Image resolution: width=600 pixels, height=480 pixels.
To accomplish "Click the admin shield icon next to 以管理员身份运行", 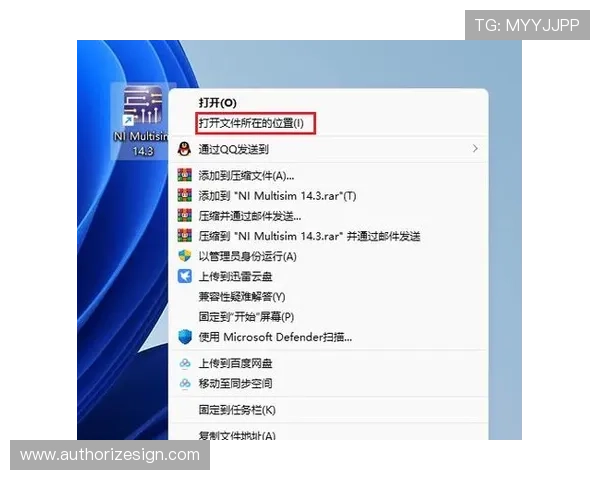I will point(184,256).
